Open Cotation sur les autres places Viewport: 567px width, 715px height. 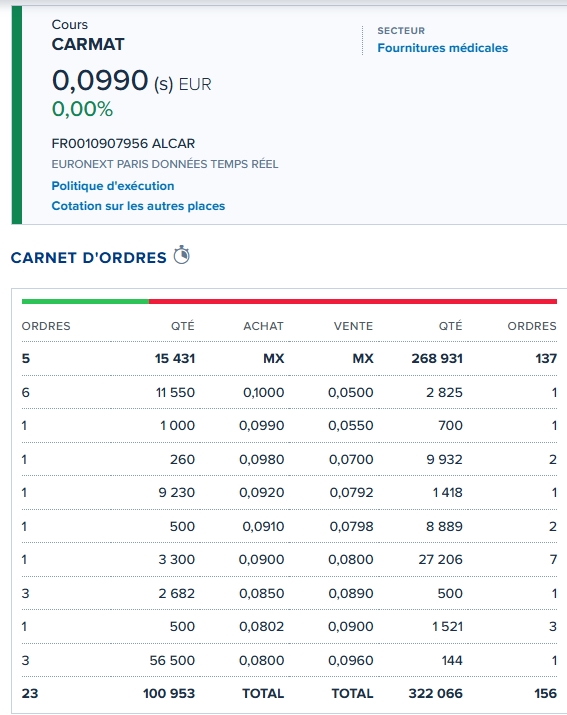click(x=138, y=206)
